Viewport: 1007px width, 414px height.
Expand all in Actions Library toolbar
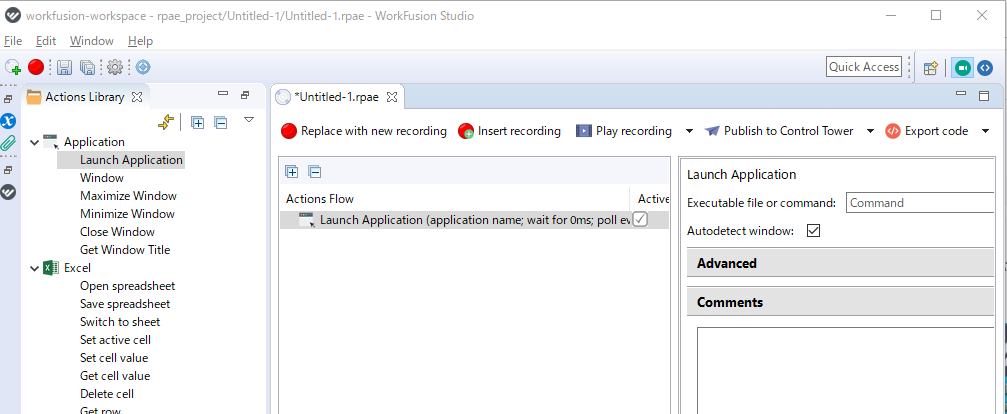tap(198, 122)
